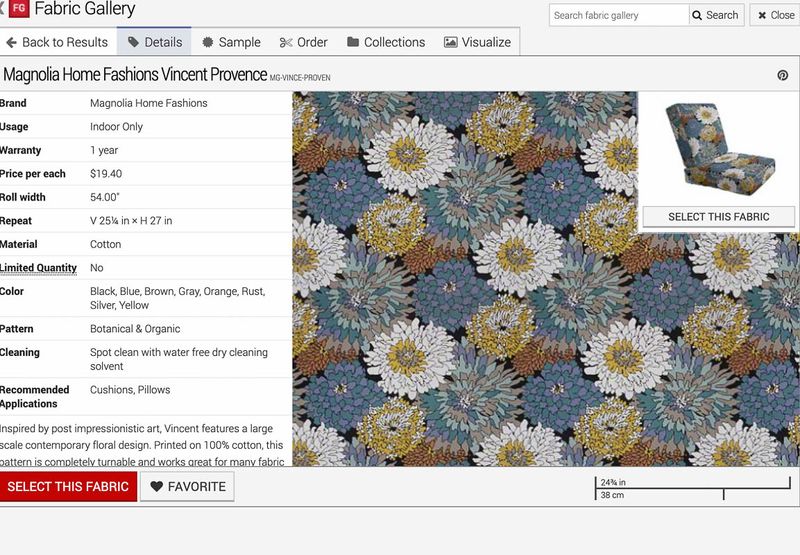This screenshot has height=555, width=800.
Task: Open the cushion preview thumbnail
Action: coord(719,149)
